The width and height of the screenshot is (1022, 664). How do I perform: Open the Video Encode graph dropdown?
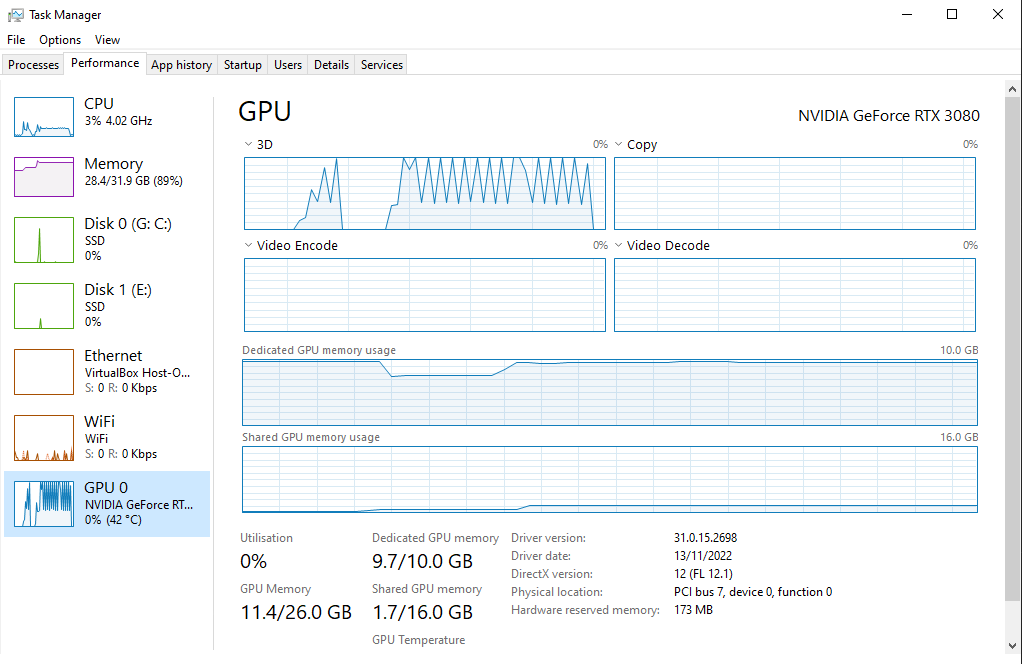coord(248,245)
